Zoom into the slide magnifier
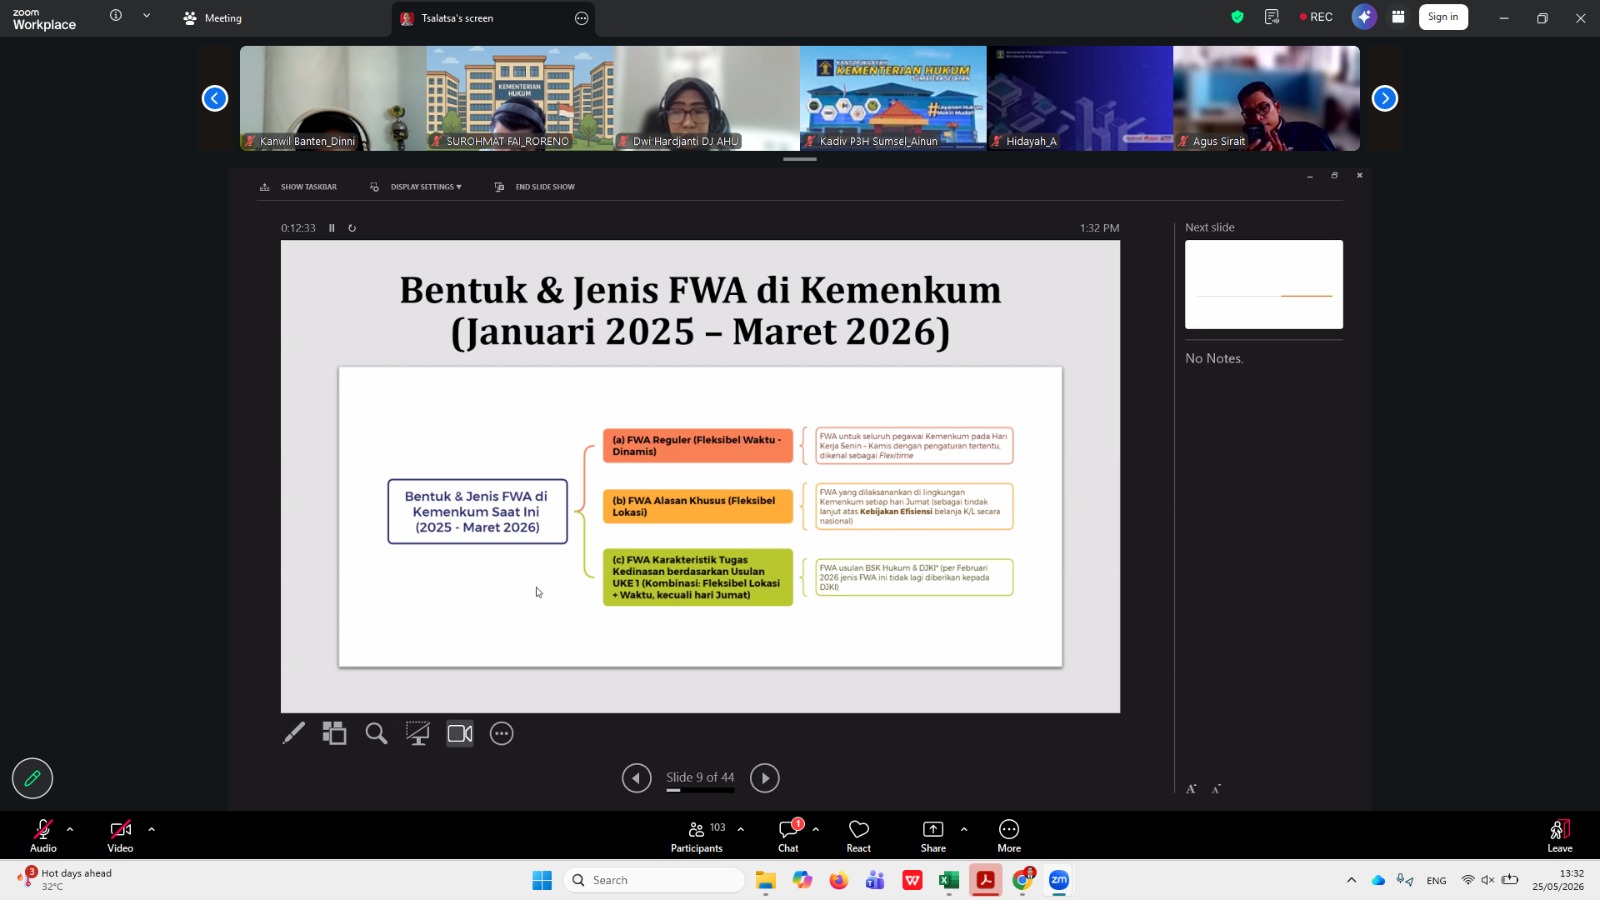The width and height of the screenshot is (1600, 900). (376, 734)
